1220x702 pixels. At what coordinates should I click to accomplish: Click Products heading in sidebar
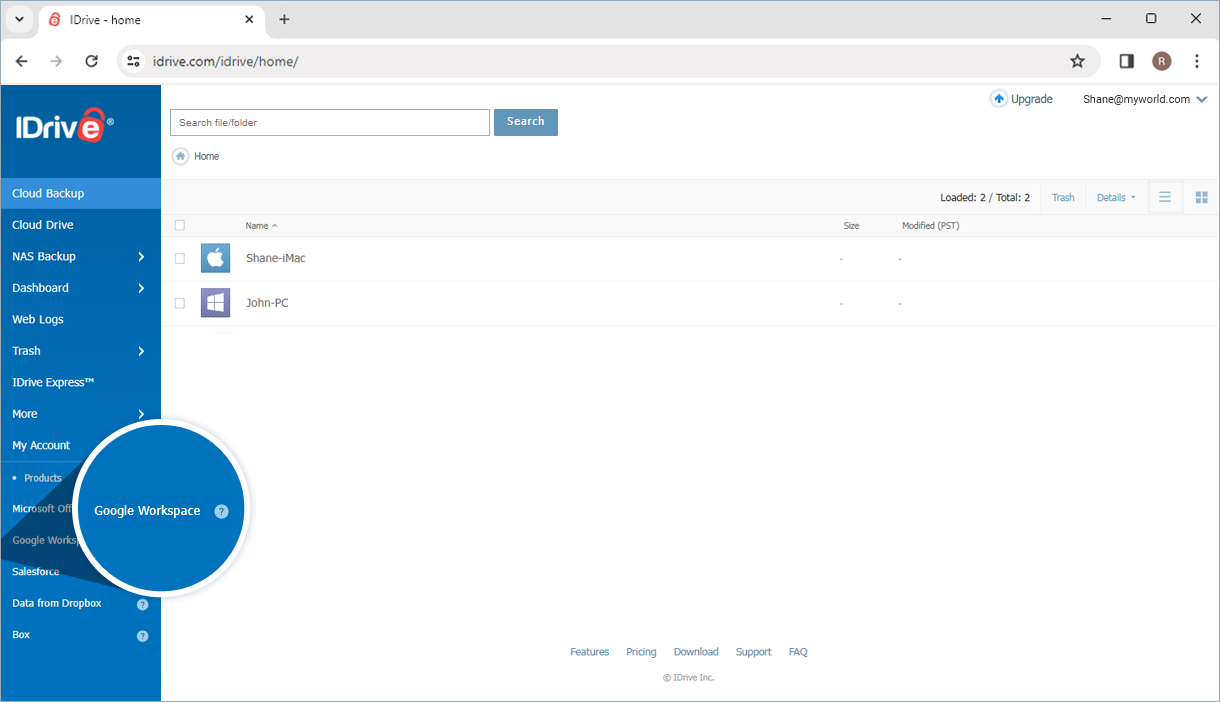point(43,478)
